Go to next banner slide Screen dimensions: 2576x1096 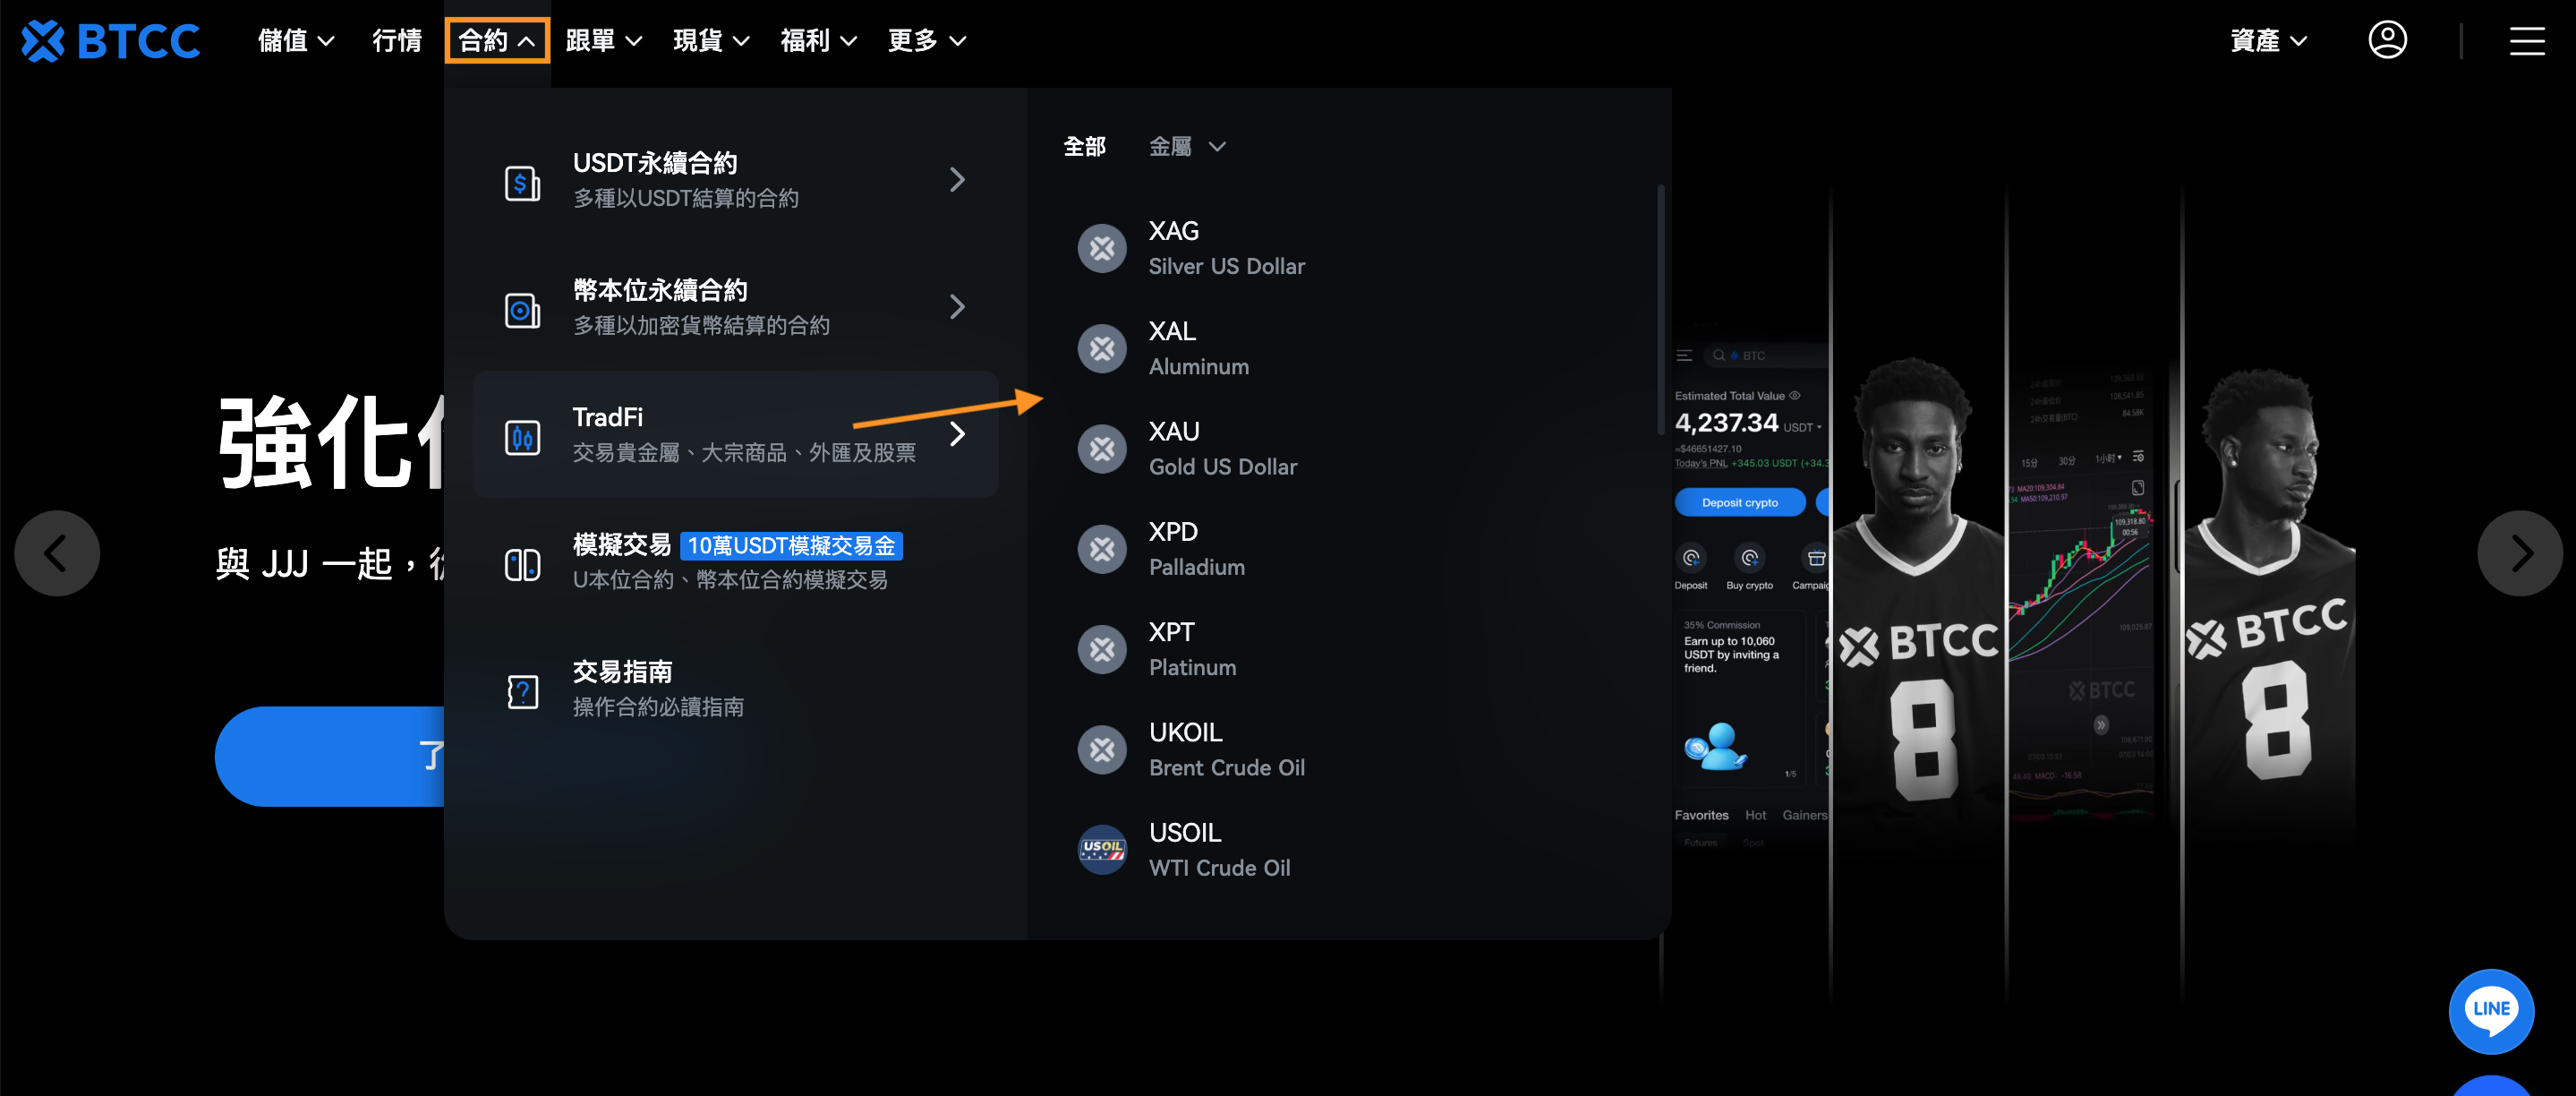pos(2519,553)
